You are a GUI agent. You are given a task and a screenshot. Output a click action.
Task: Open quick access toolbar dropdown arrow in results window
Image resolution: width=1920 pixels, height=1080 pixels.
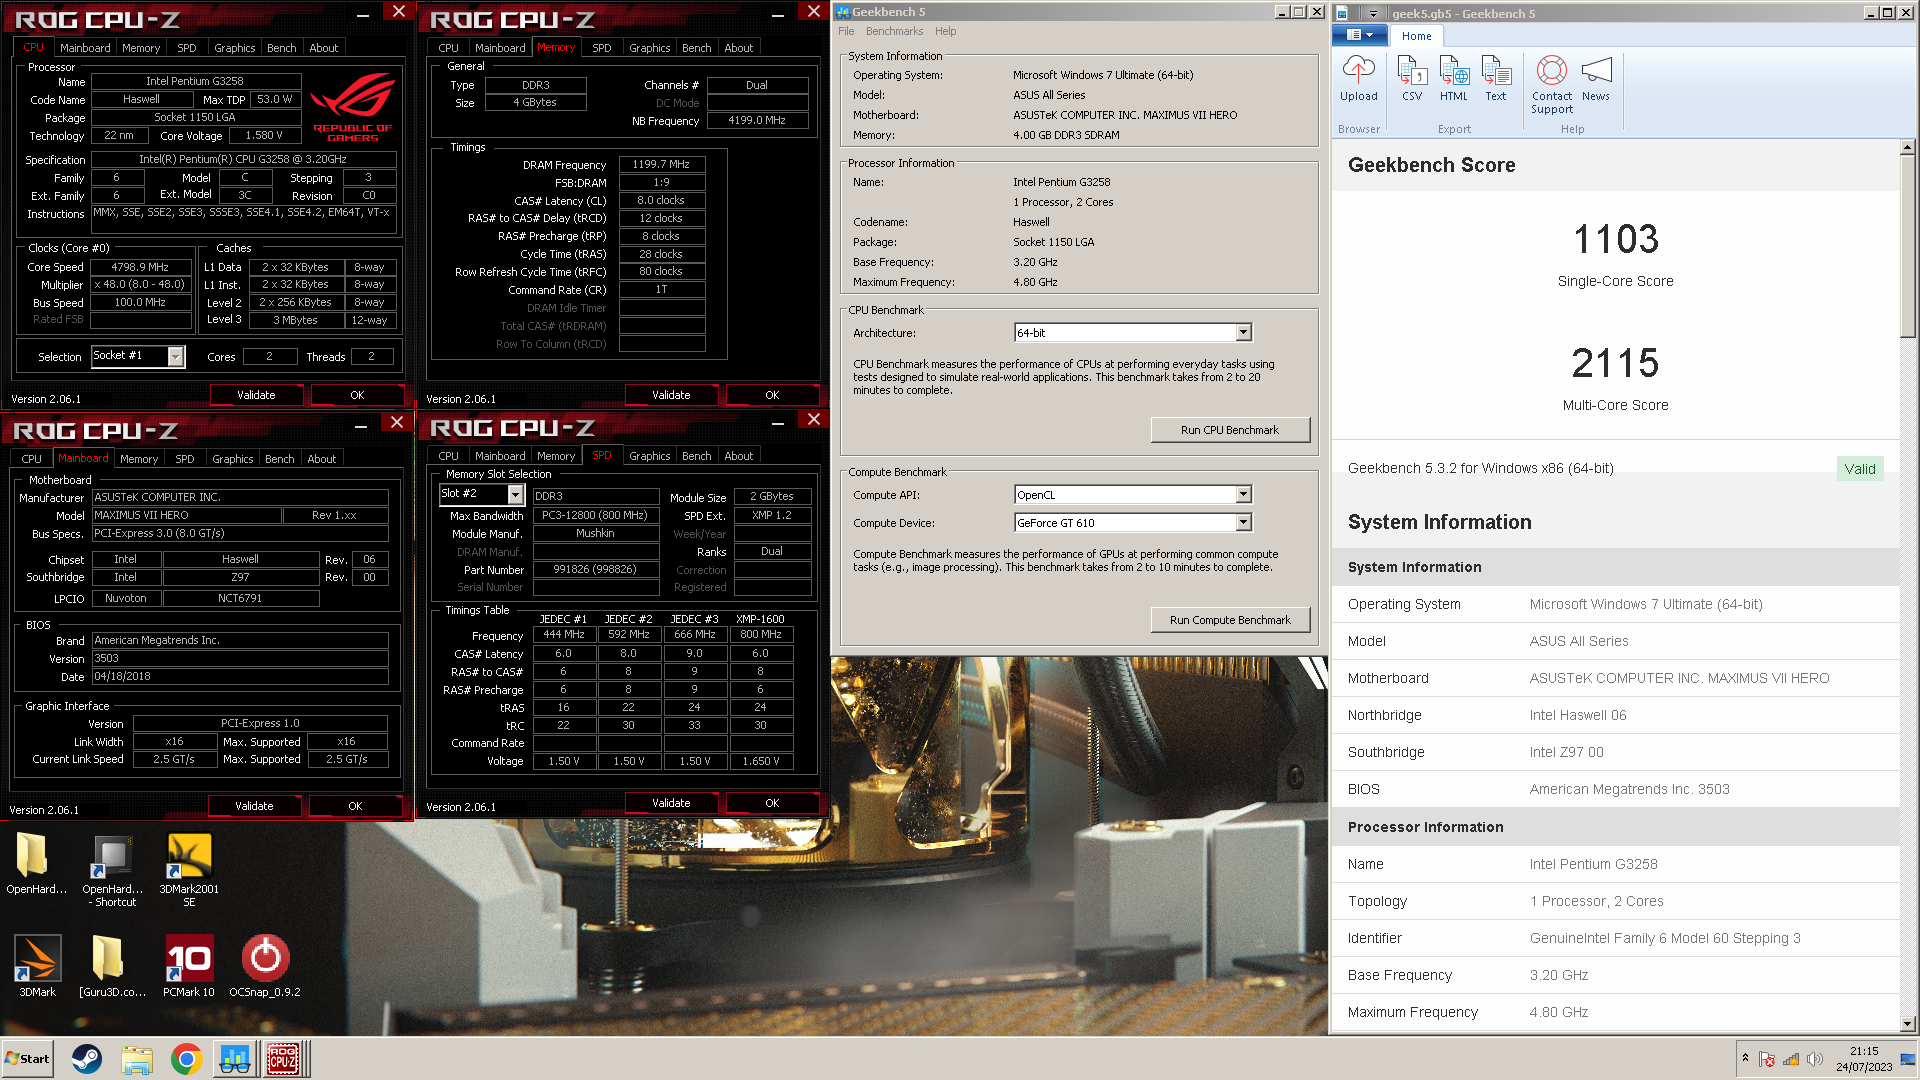[1373, 13]
